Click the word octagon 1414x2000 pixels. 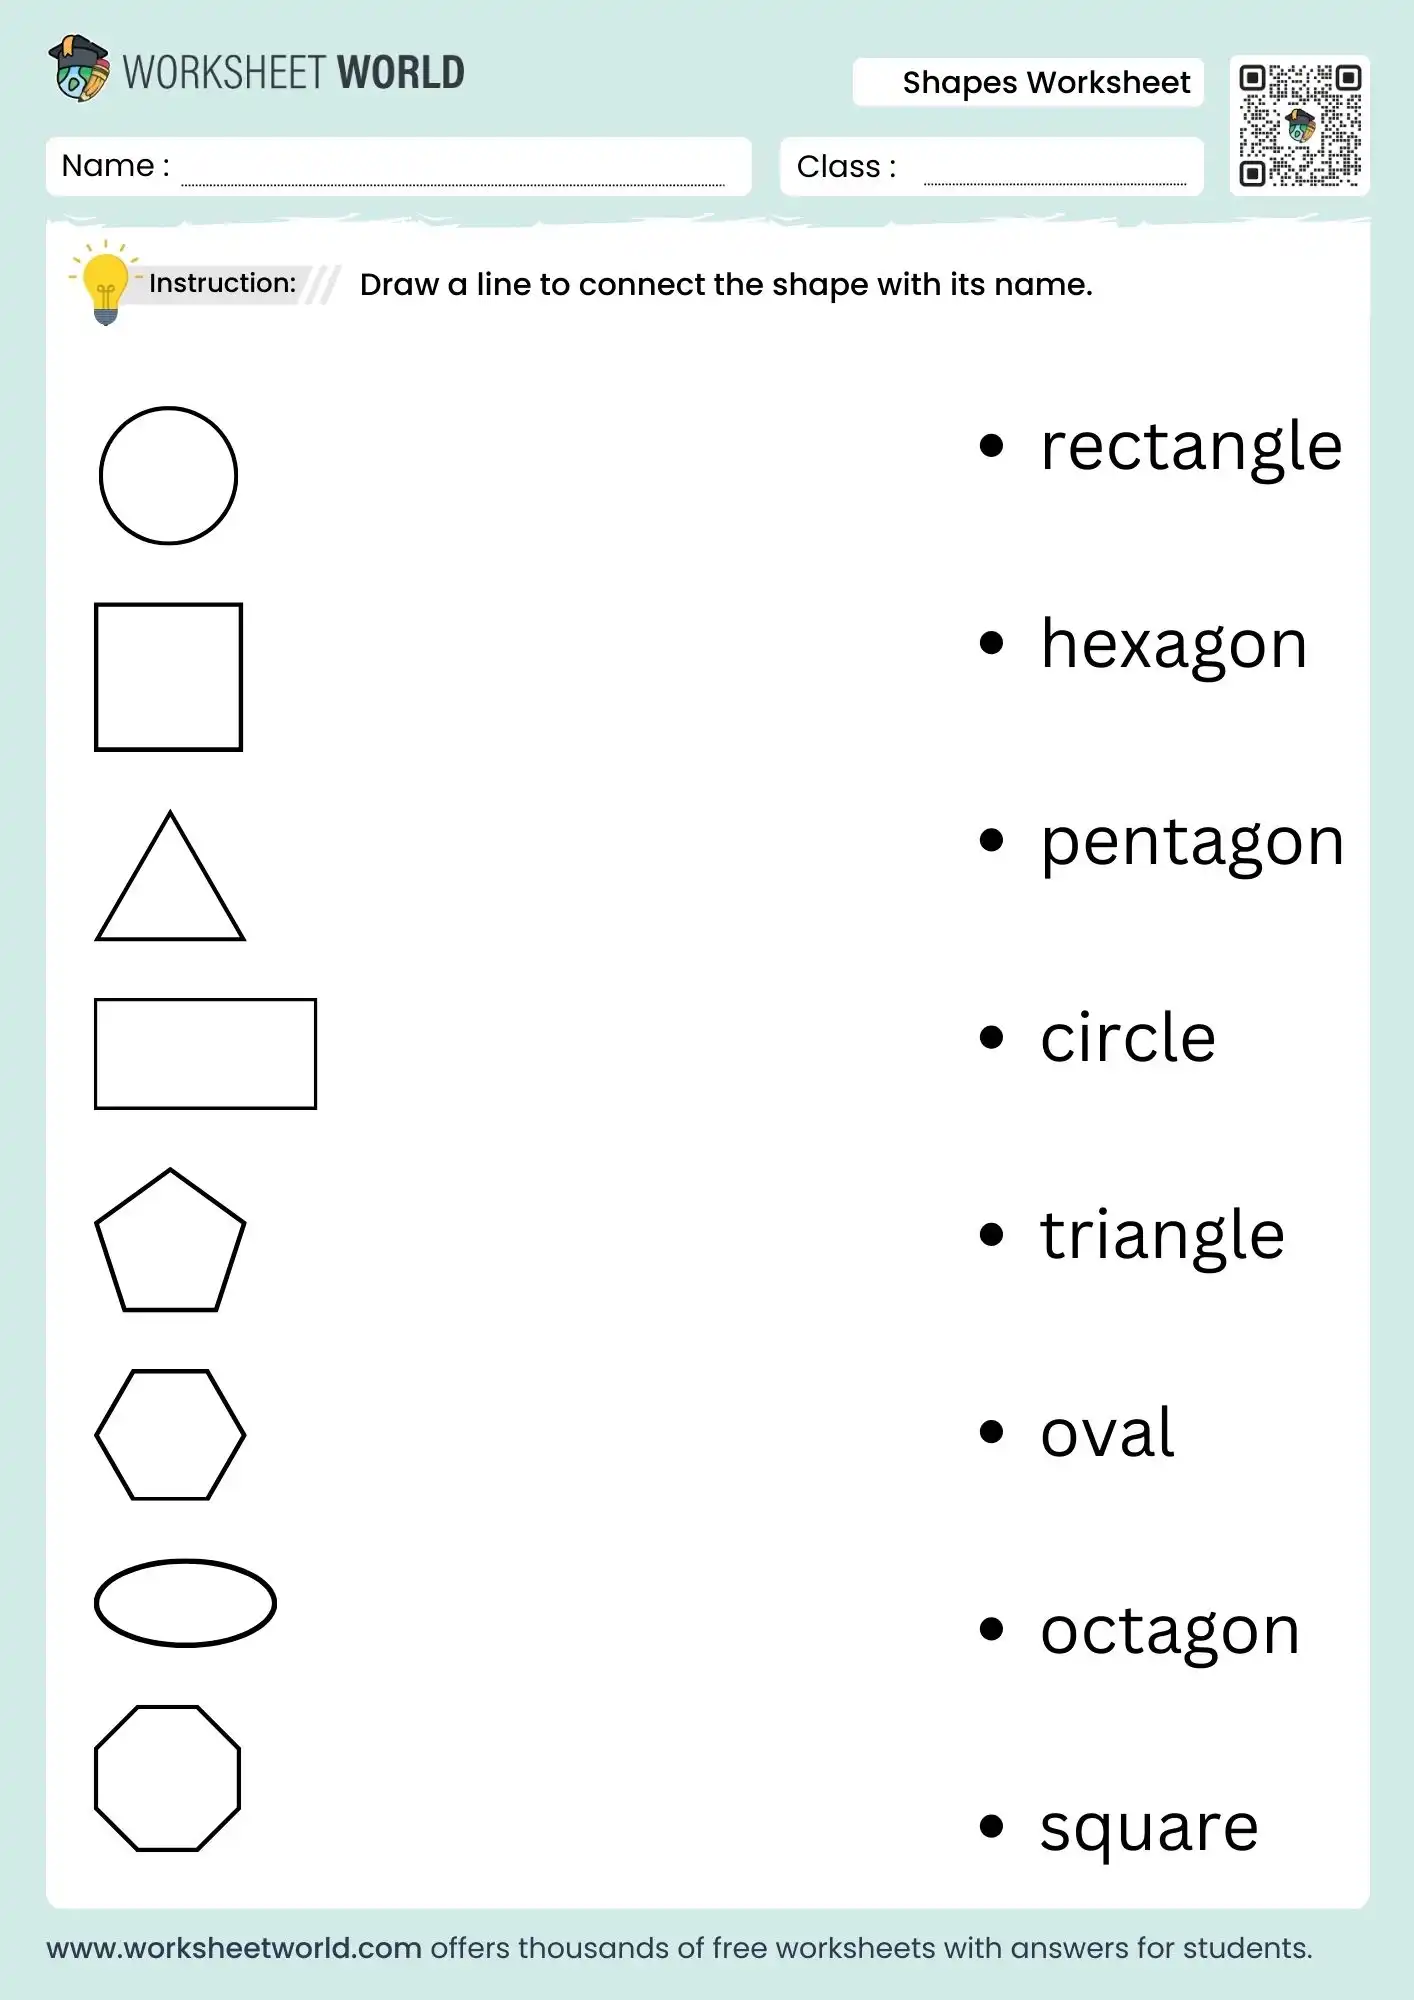click(x=1170, y=1632)
